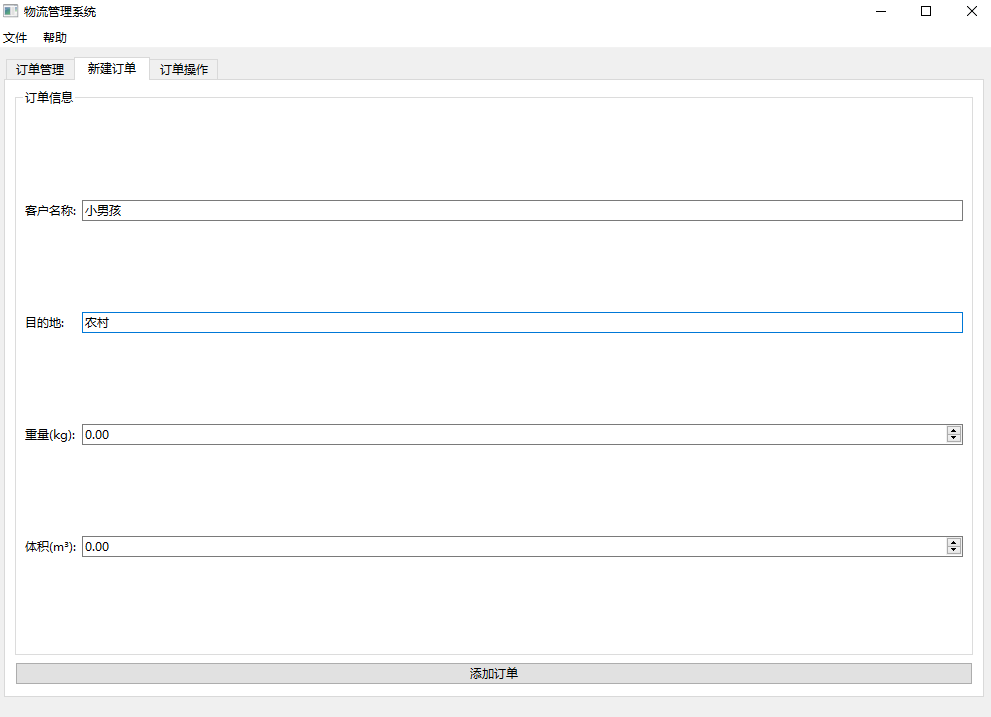Click the app icon in the title bar
This screenshot has height=717, width=991.
(11, 12)
